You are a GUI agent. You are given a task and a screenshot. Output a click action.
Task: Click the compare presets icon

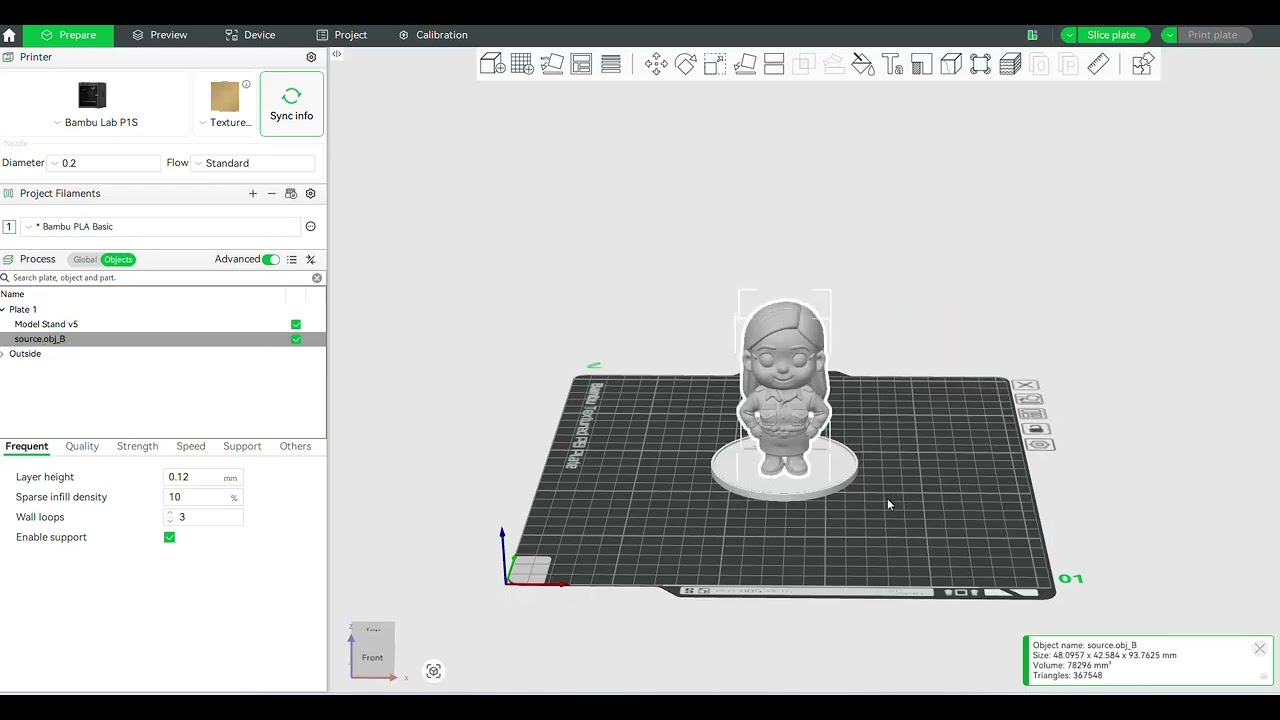pos(310,259)
